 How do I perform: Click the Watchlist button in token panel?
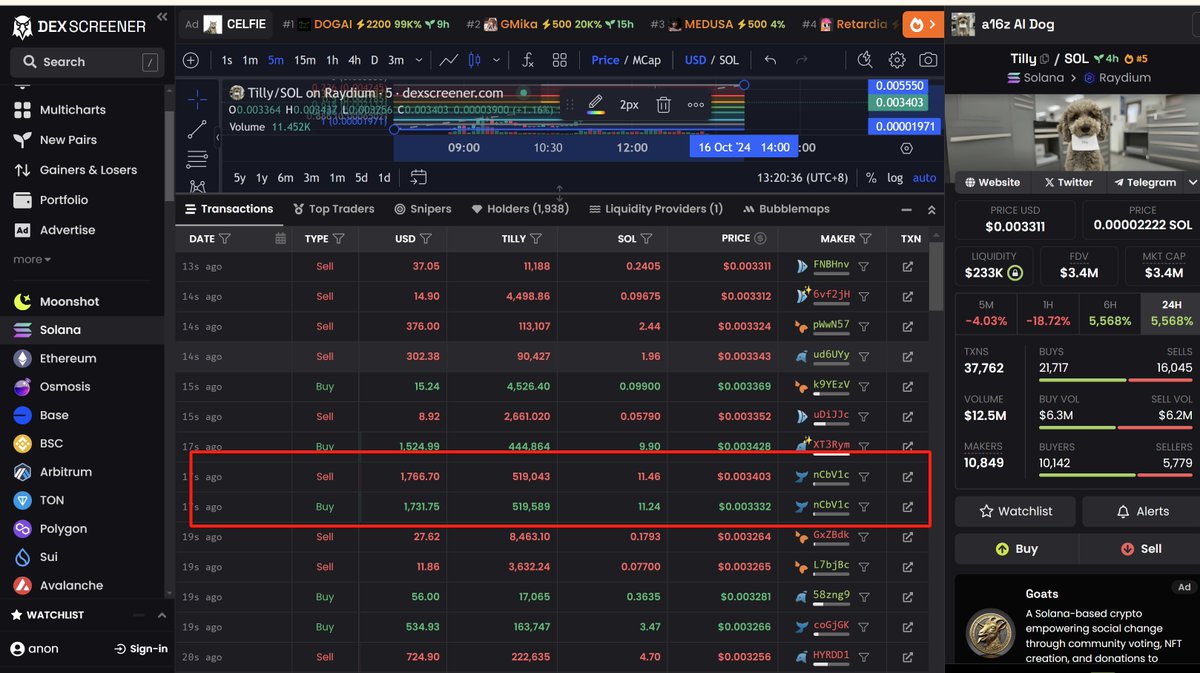point(1016,511)
